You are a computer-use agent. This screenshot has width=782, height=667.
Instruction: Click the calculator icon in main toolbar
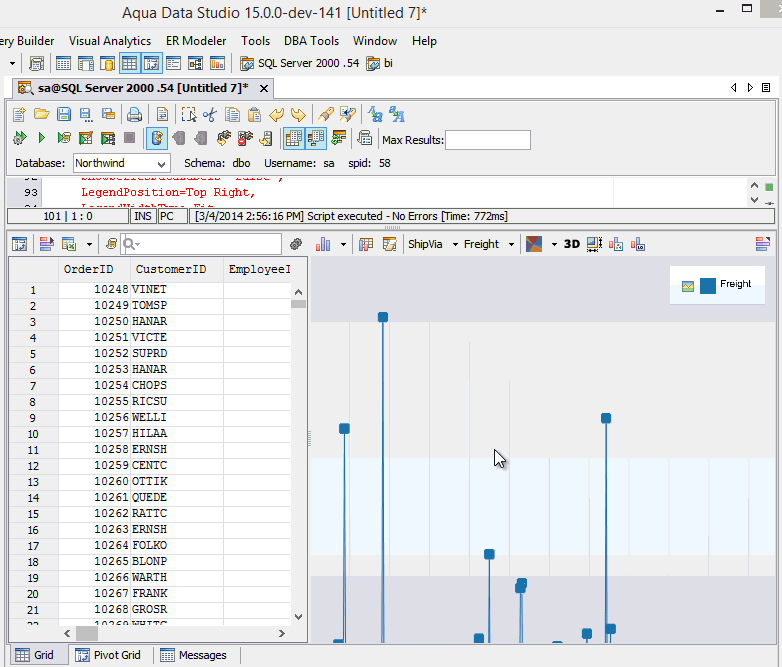pos(36,63)
